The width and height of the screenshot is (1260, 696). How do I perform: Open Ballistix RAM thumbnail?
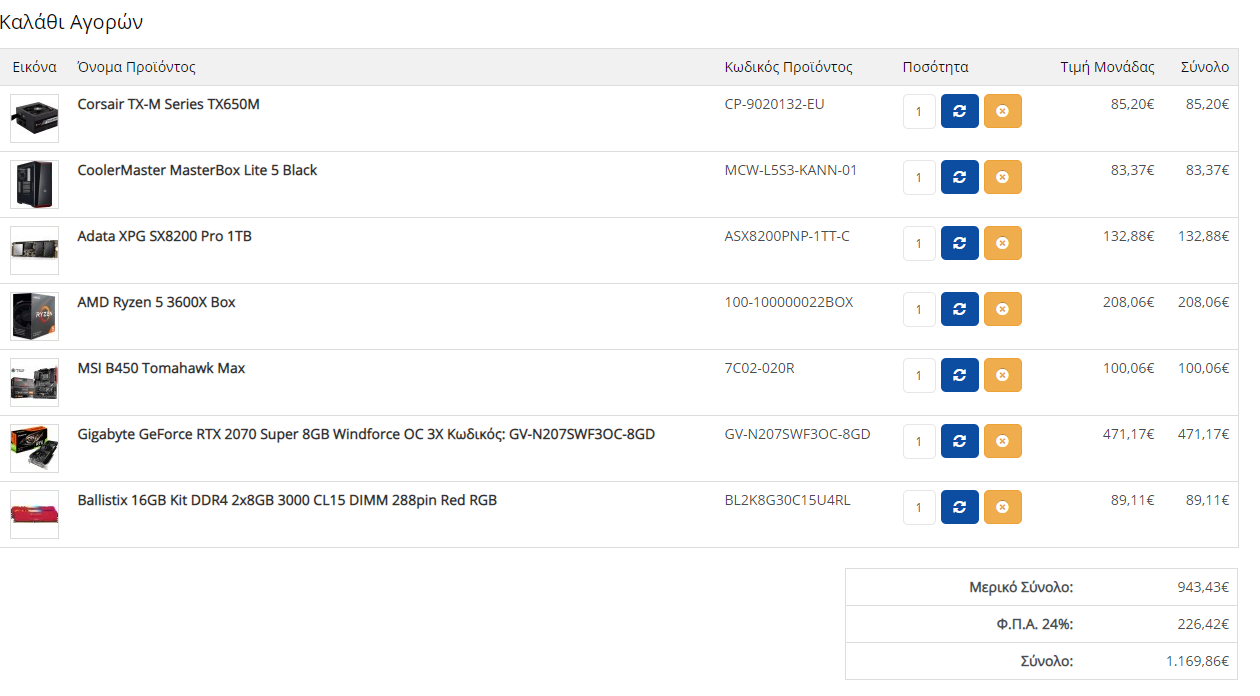tap(34, 514)
